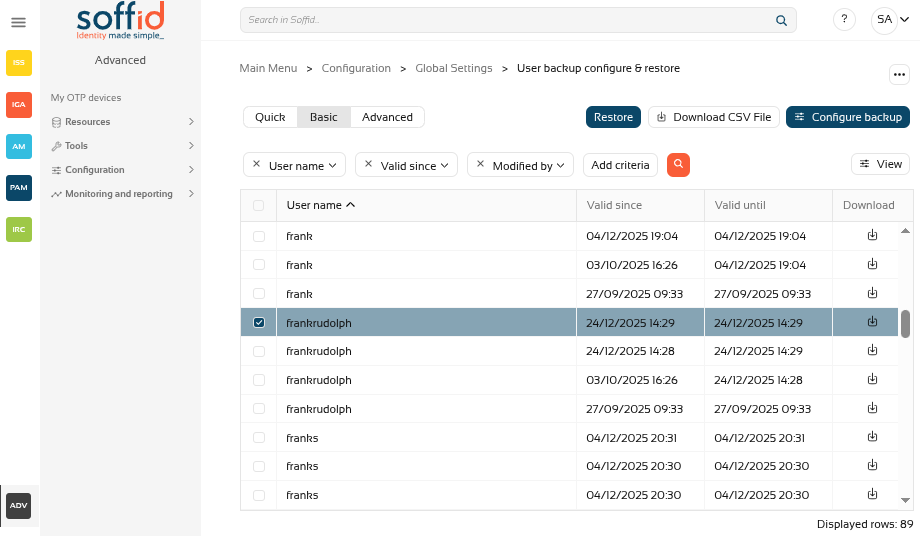This screenshot has height=536, width=920.
Task: Select the ISS module icon in sidebar
Action: [x=19, y=63]
